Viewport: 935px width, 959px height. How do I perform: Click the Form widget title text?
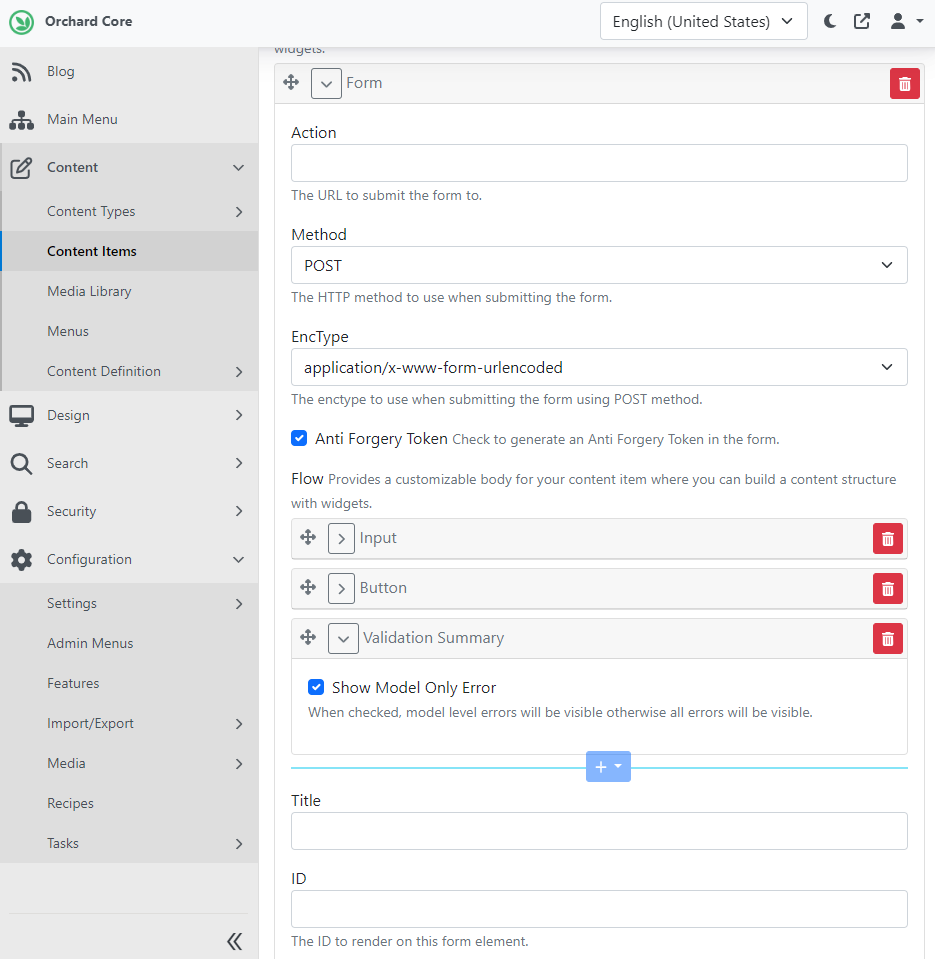364,83
